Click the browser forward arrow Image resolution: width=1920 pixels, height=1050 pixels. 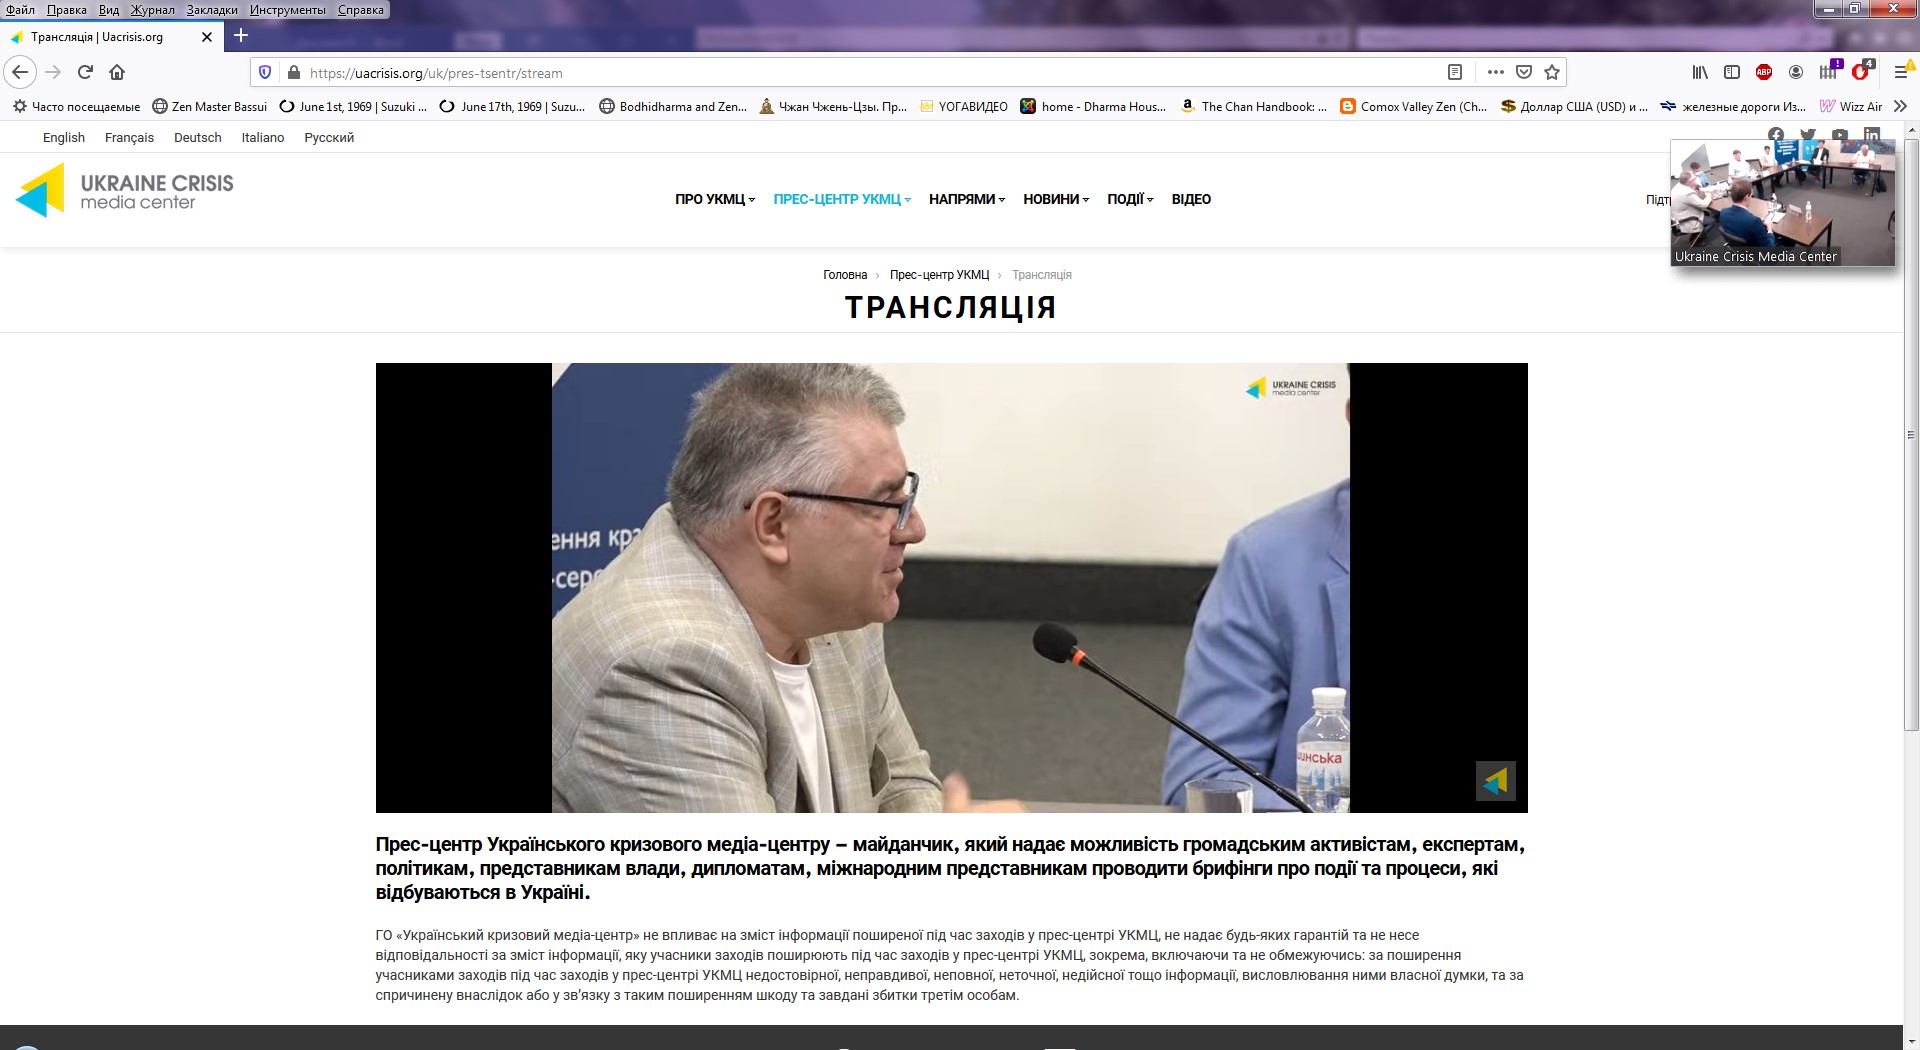tap(53, 72)
